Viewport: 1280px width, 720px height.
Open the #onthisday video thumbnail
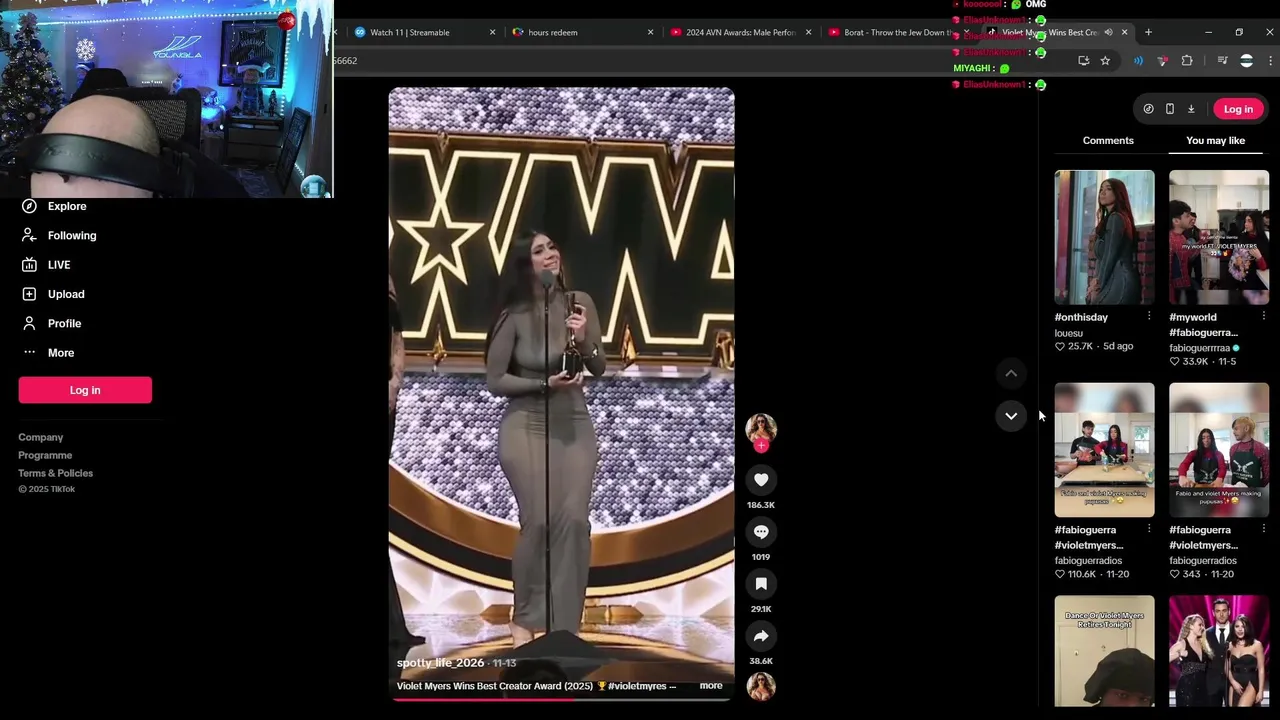coord(1104,237)
